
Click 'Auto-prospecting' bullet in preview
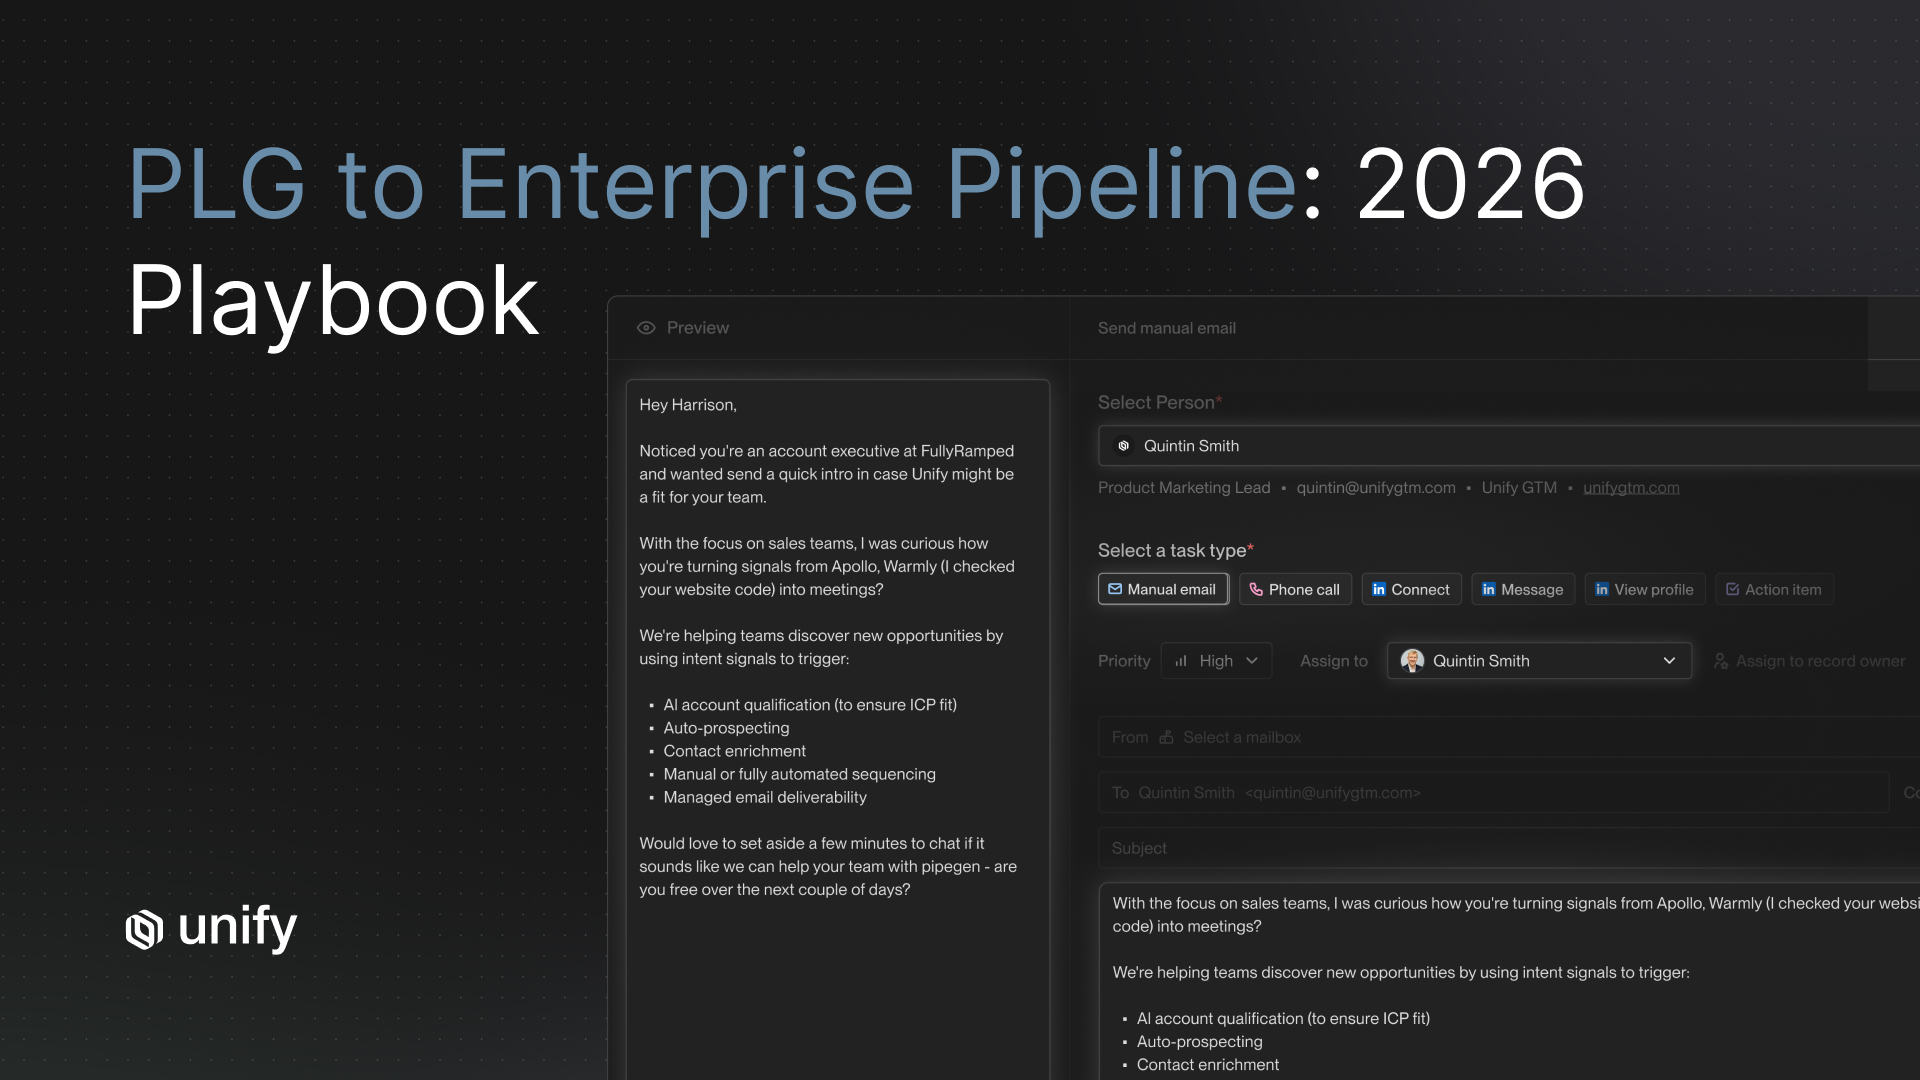[x=726, y=728]
